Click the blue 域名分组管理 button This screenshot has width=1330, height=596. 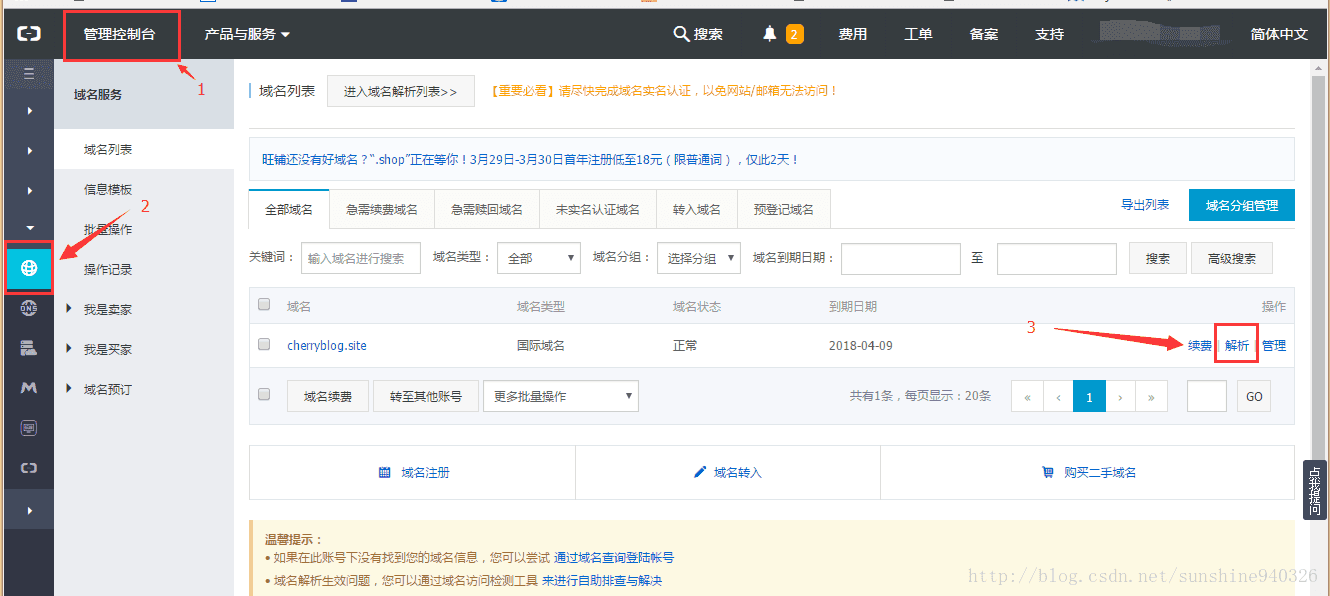[x=1241, y=204]
